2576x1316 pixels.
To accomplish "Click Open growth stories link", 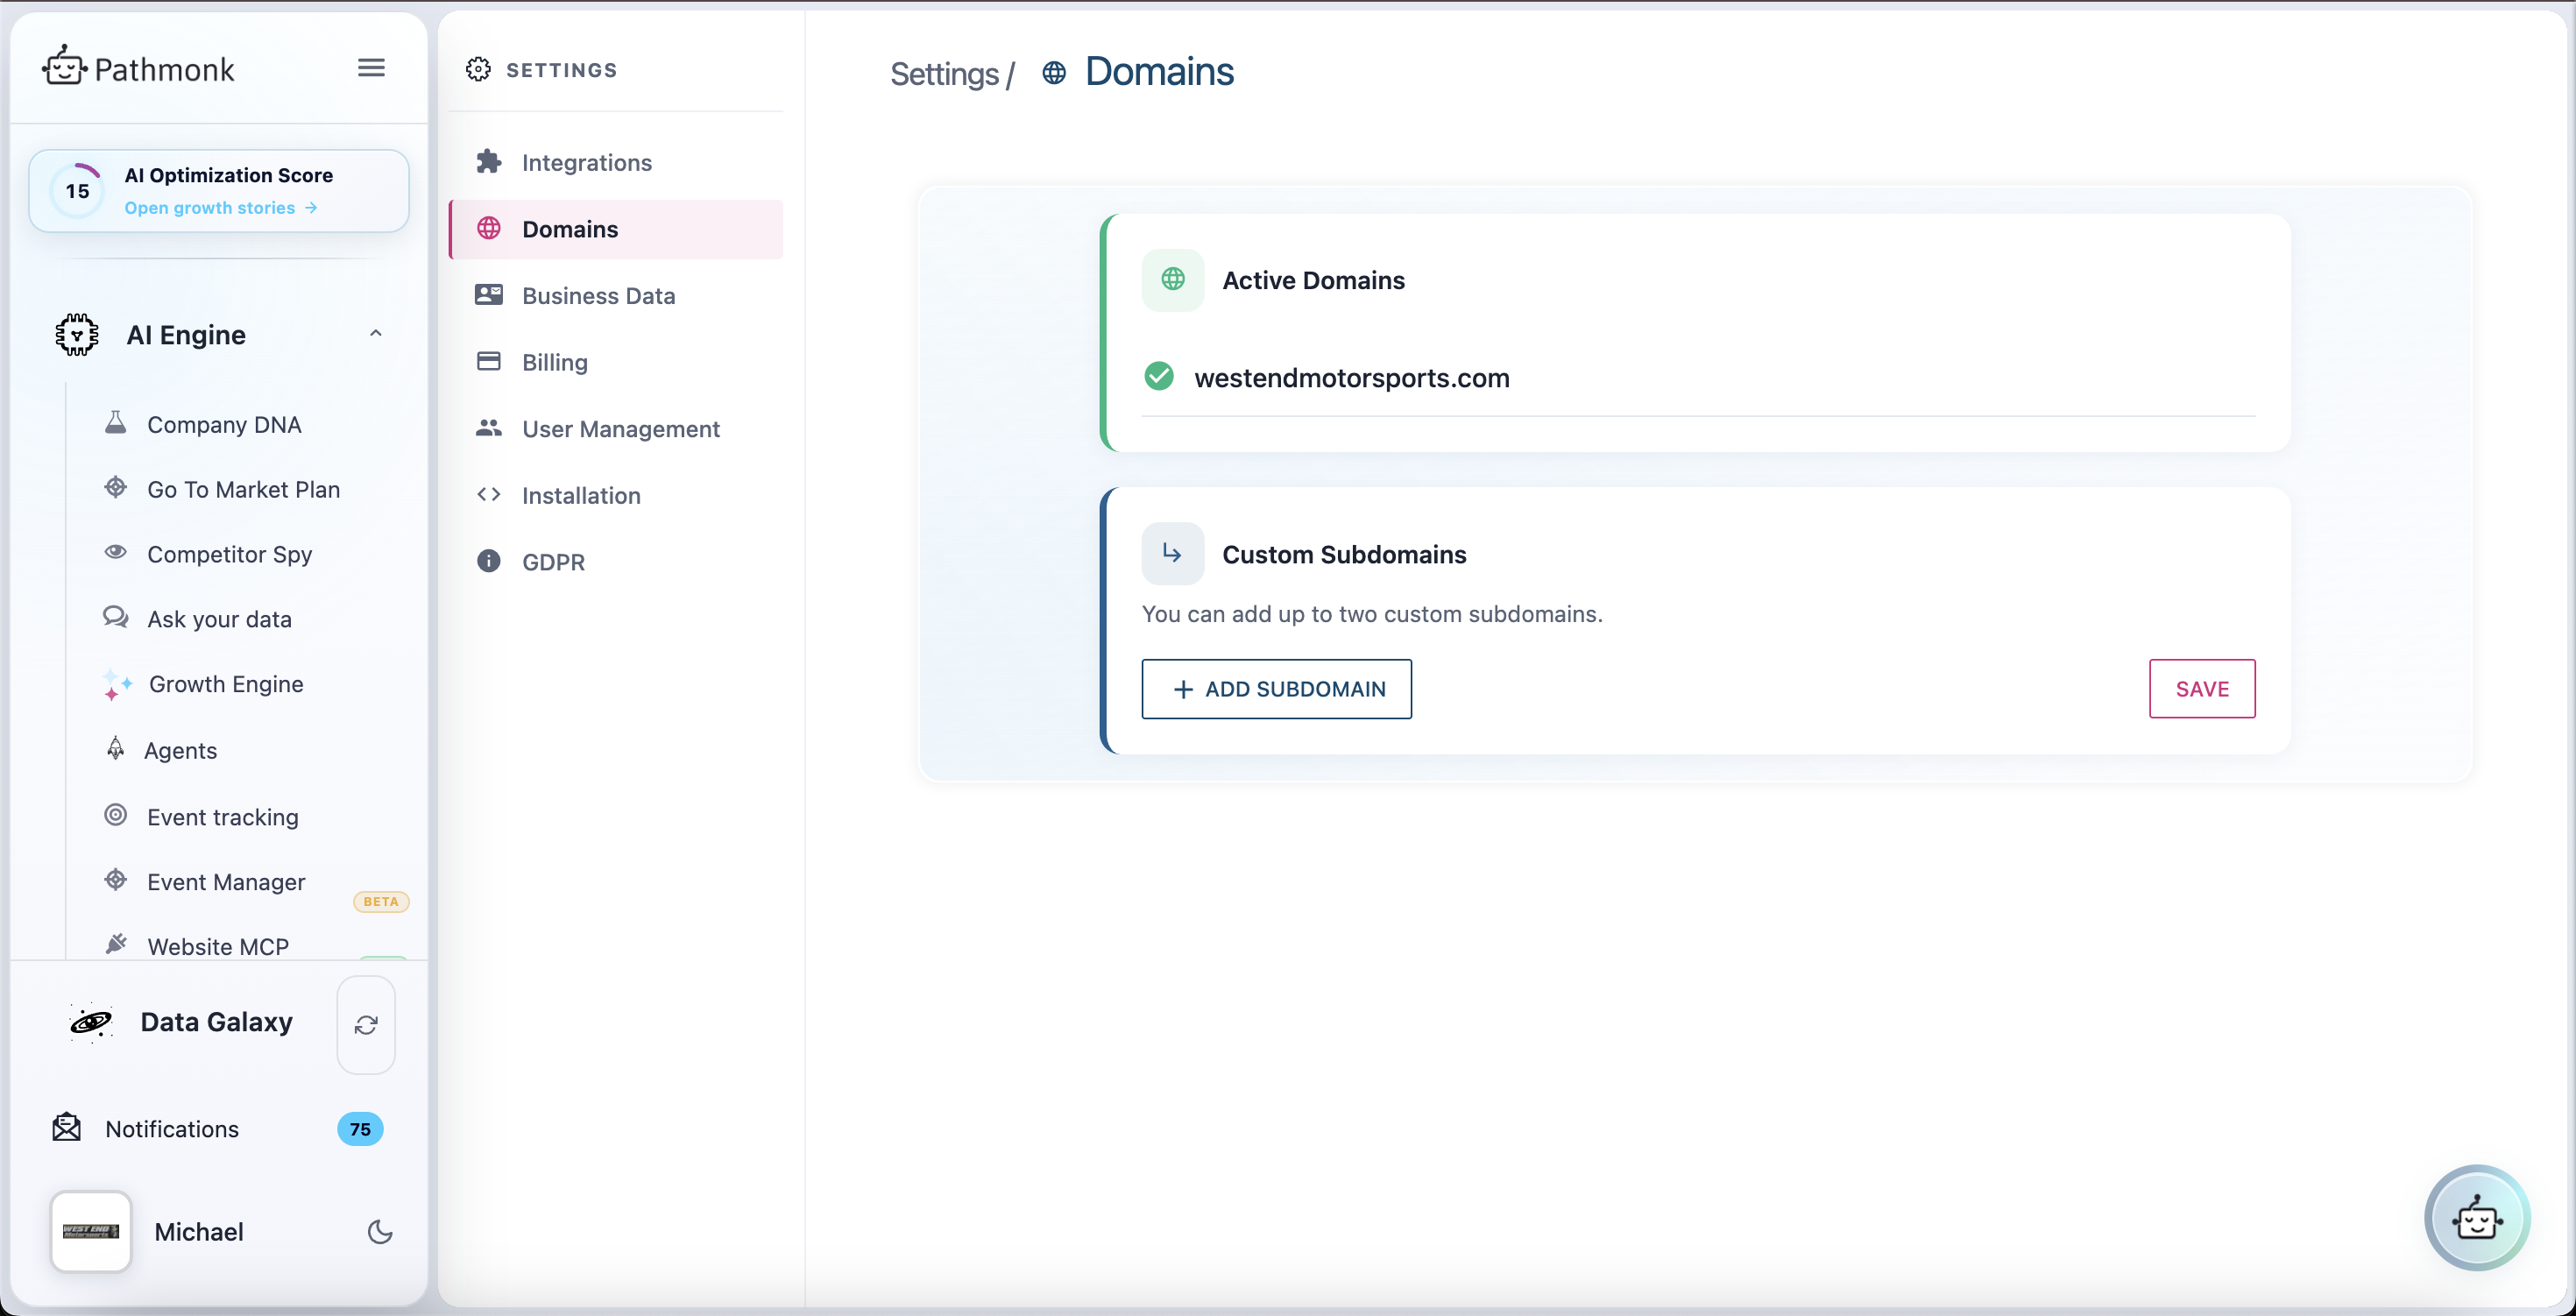I will point(220,208).
